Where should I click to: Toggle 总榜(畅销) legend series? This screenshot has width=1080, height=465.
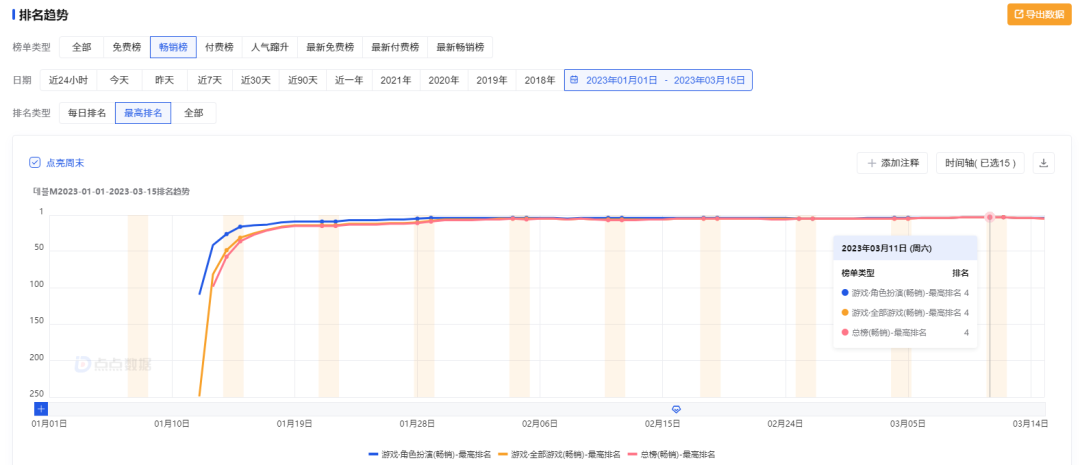point(671,455)
